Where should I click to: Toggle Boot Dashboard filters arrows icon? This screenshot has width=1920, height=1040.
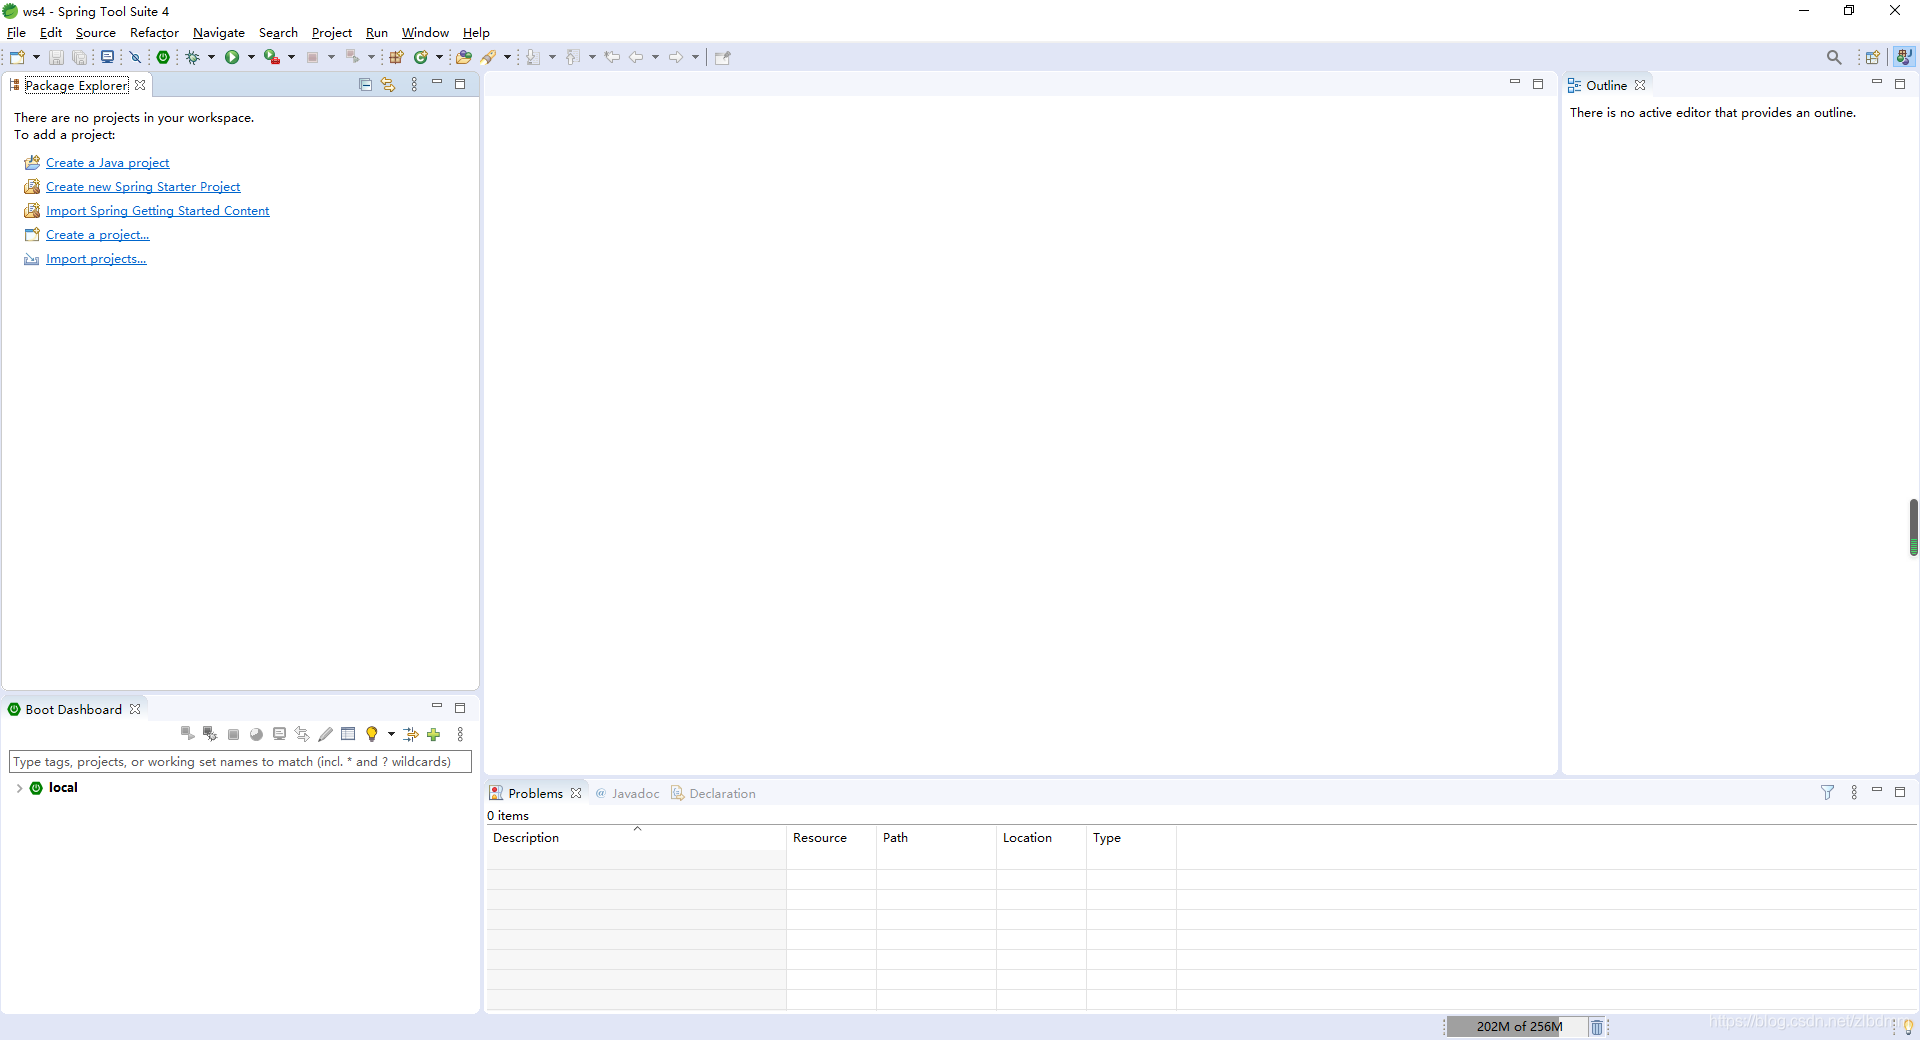point(411,734)
